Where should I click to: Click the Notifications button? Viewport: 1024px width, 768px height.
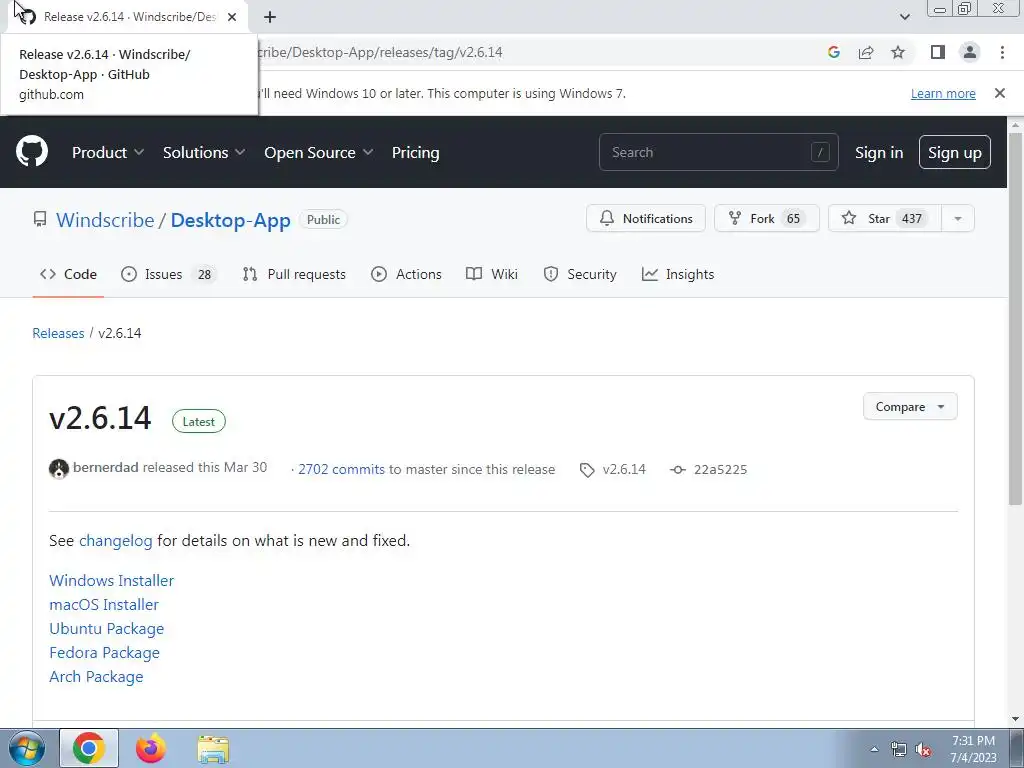coord(646,218)
